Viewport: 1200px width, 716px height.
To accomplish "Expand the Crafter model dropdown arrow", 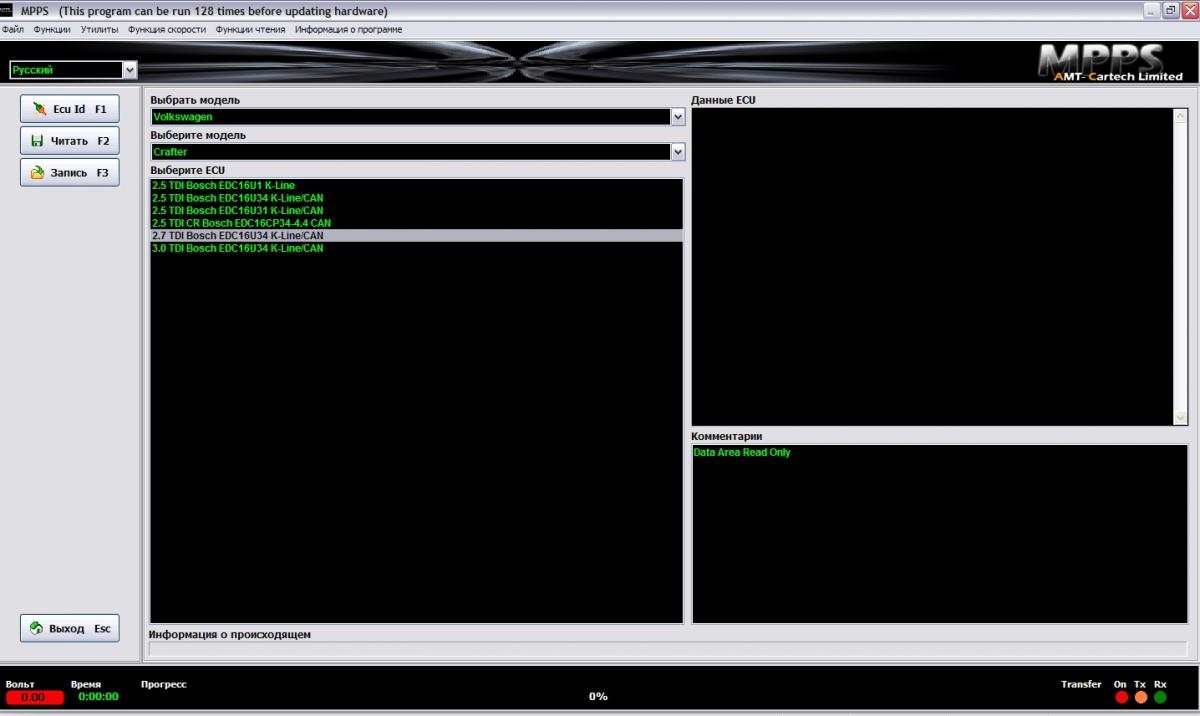I will tap(678, 152).
